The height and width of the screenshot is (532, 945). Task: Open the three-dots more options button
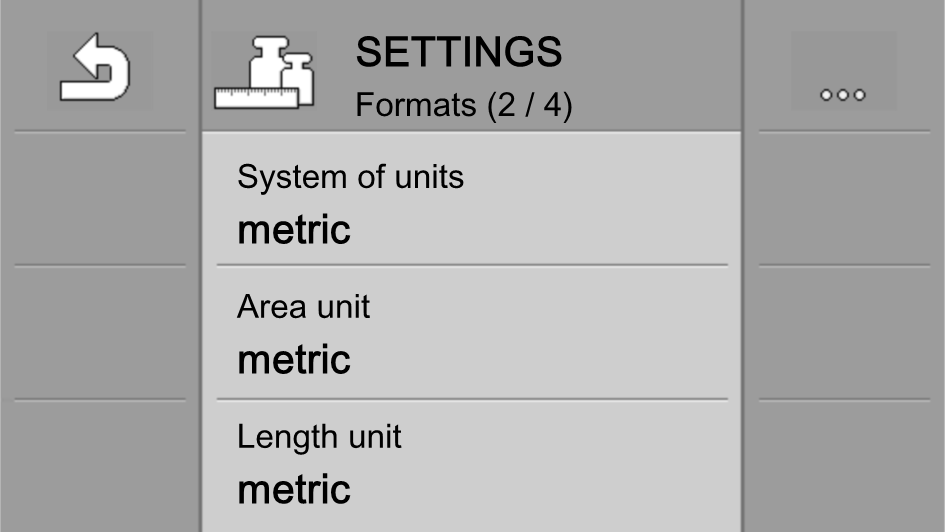coord(843,70)
